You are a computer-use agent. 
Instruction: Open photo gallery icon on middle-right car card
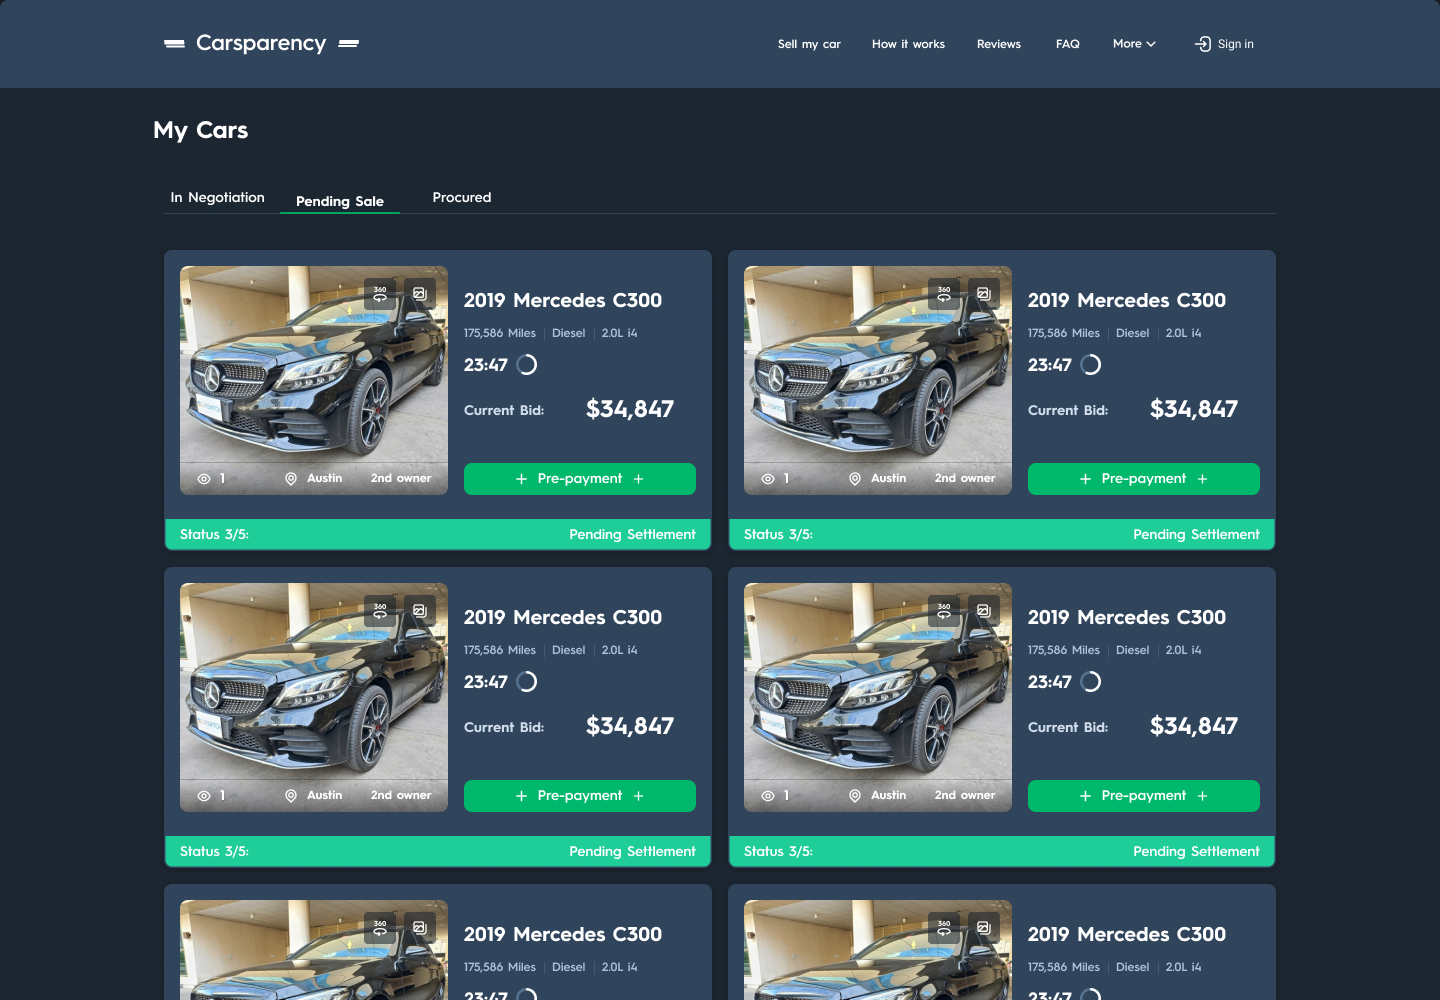point(984,611)
